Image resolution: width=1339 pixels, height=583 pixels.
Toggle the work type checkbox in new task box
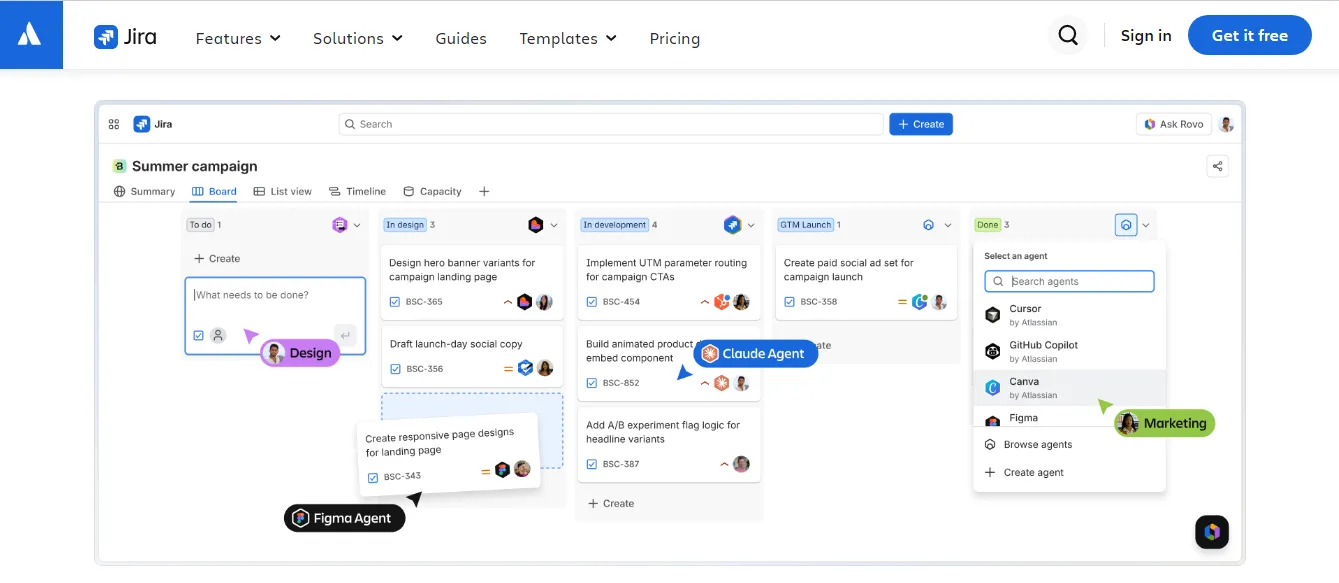coord(198,335)
